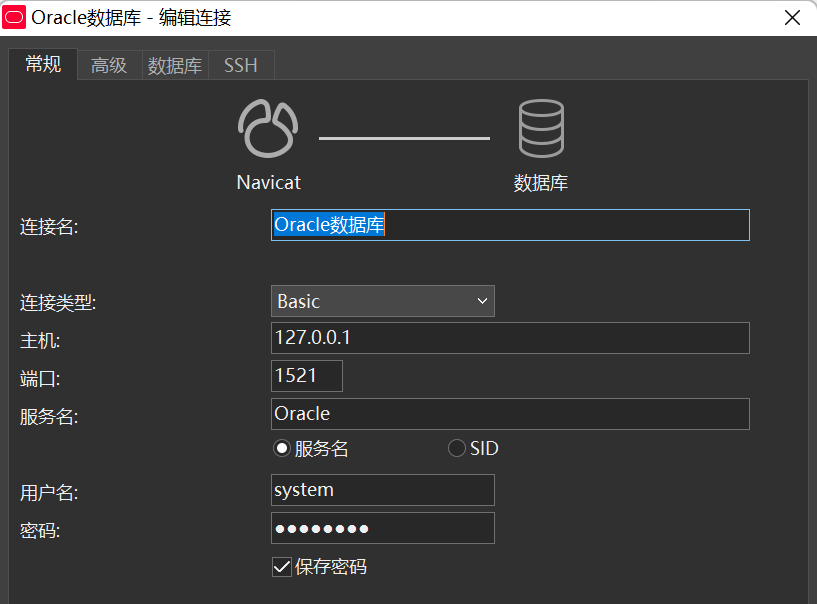Screen dimensions: 817x604
Task: Click the 用户名 field with system
Action: click(x=382, y=490)
